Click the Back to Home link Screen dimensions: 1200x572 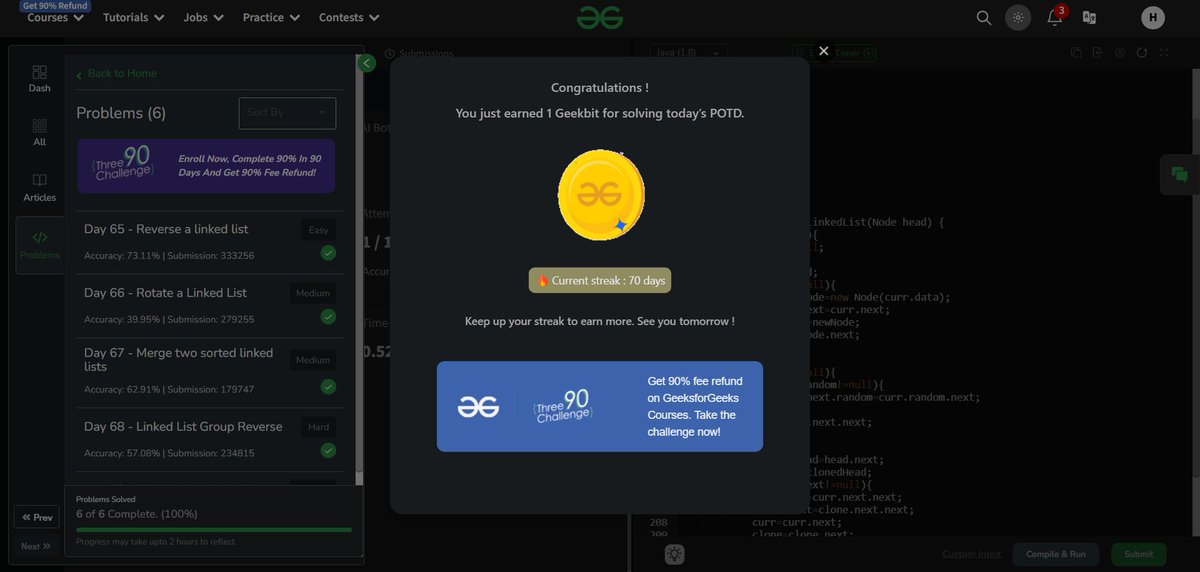click(116, 73)
